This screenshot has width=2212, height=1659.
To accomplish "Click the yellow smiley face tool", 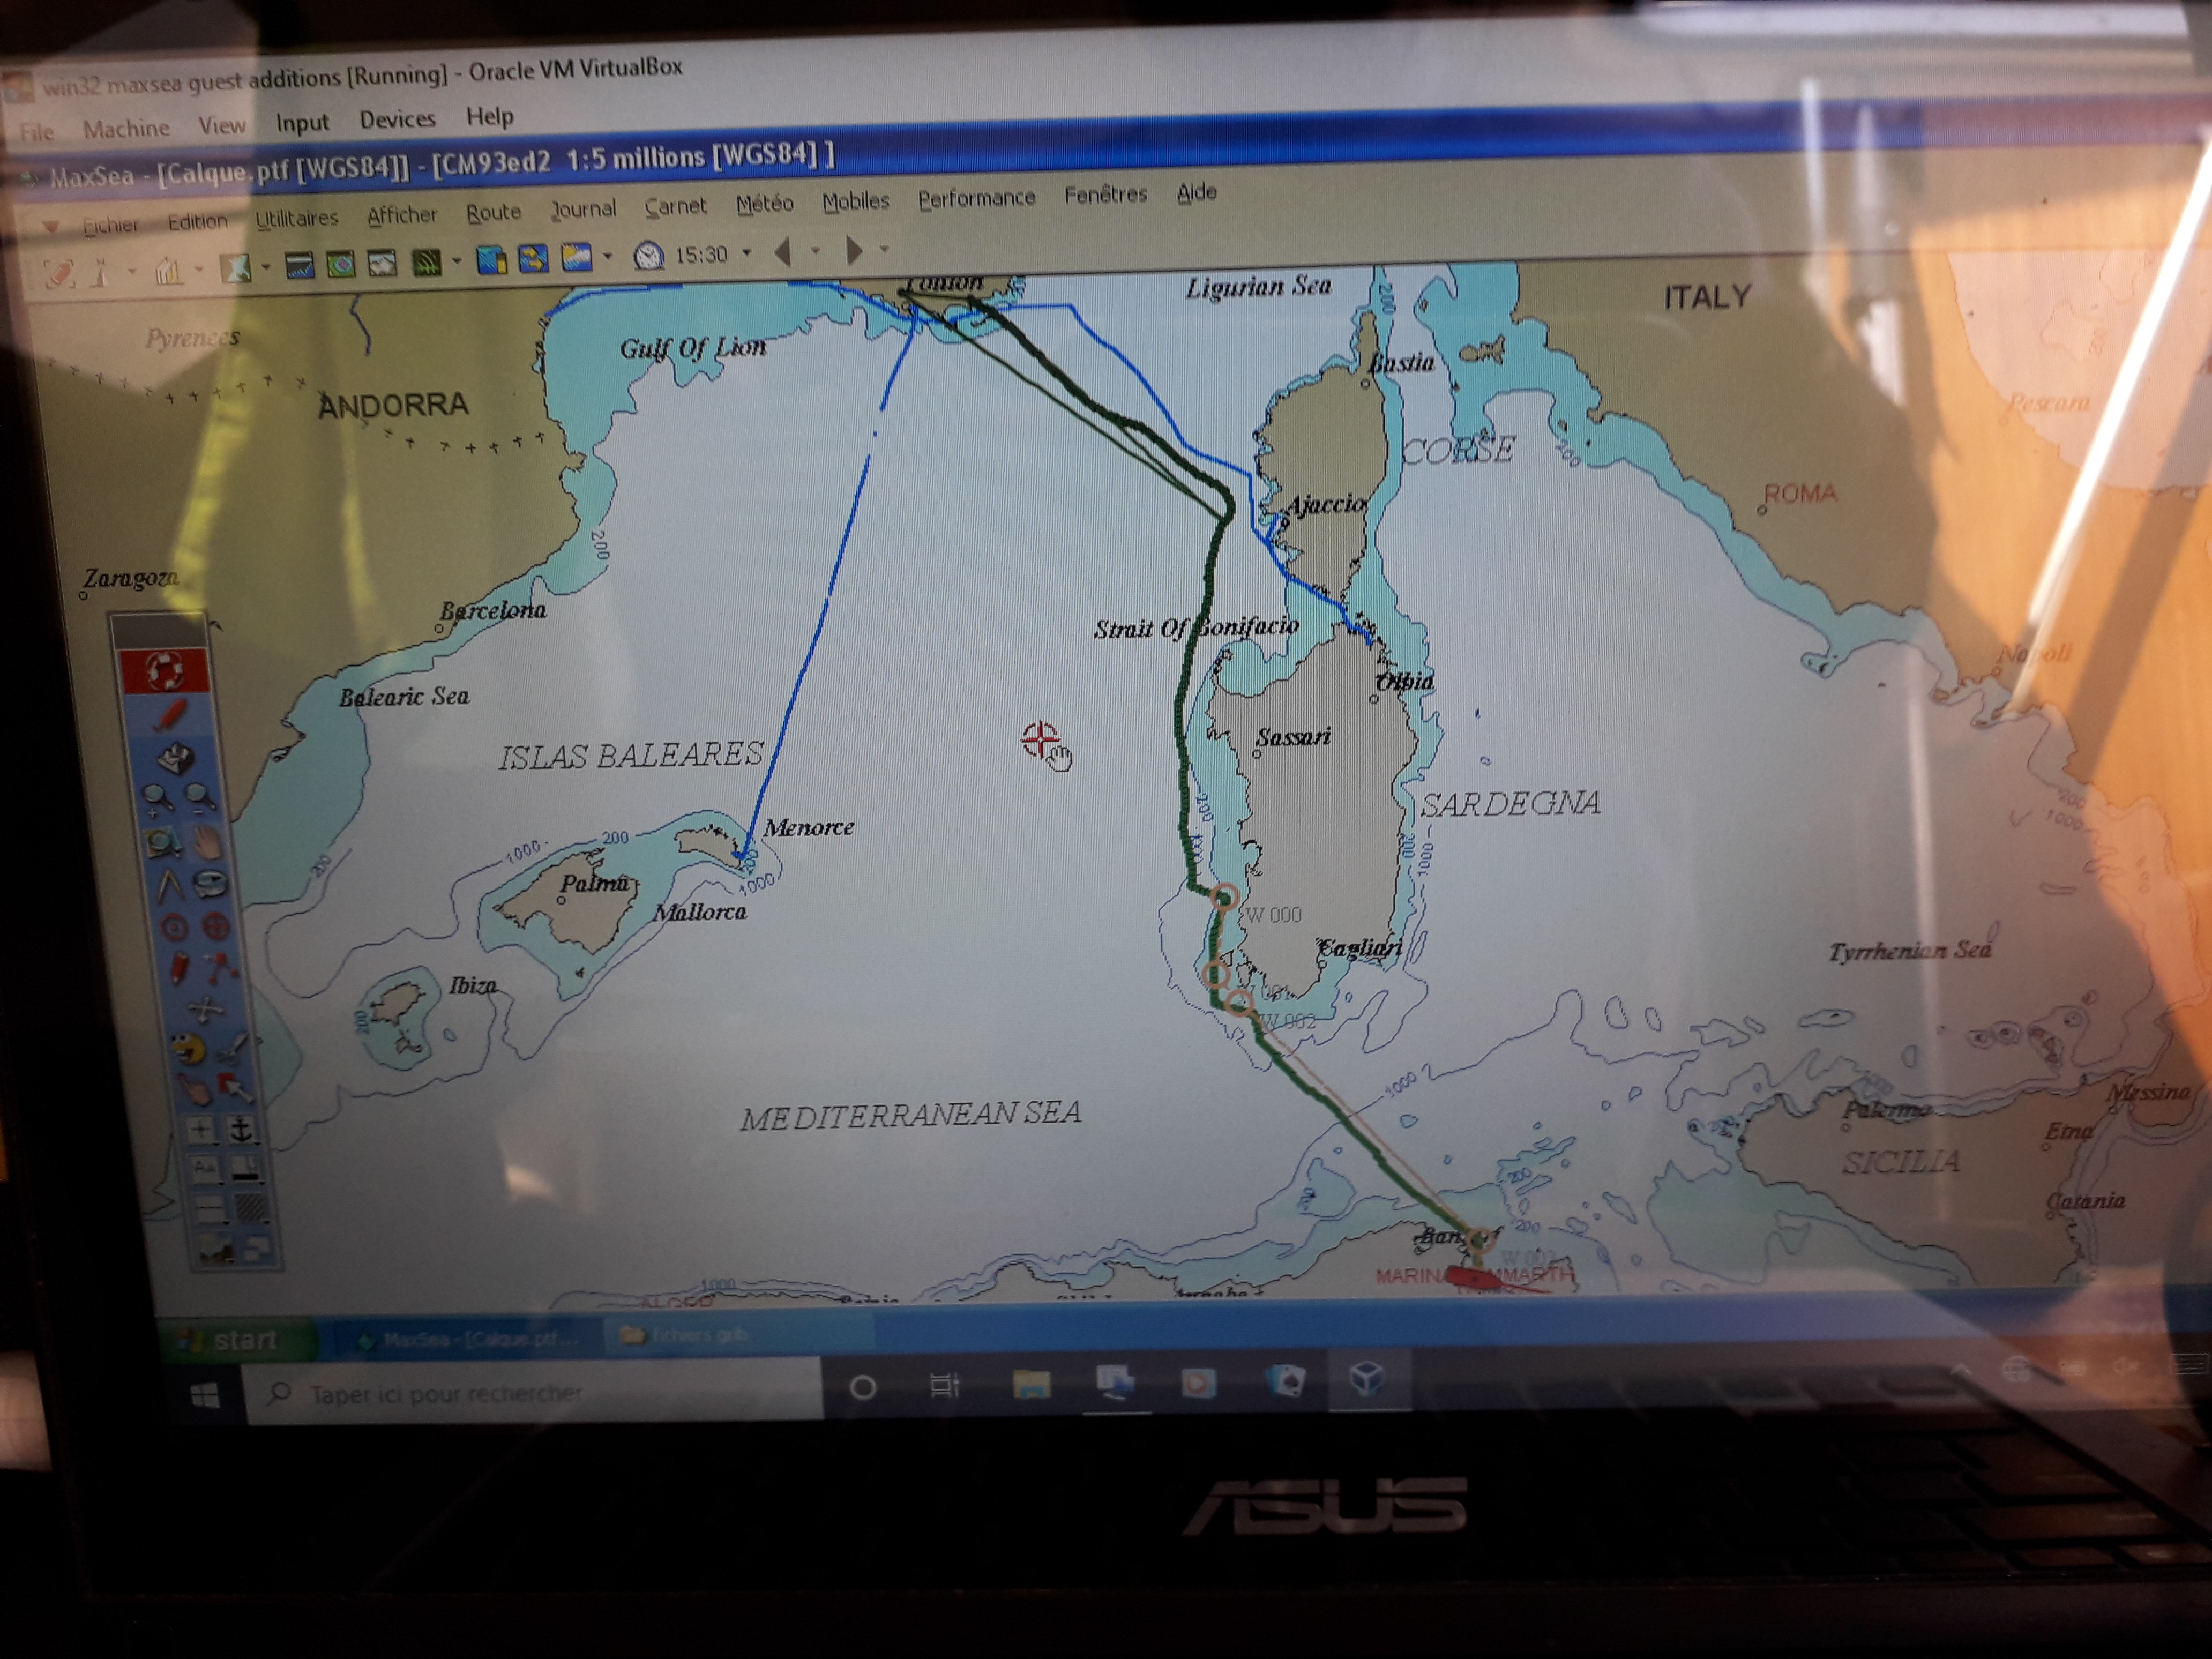I will pos(188,1049).
